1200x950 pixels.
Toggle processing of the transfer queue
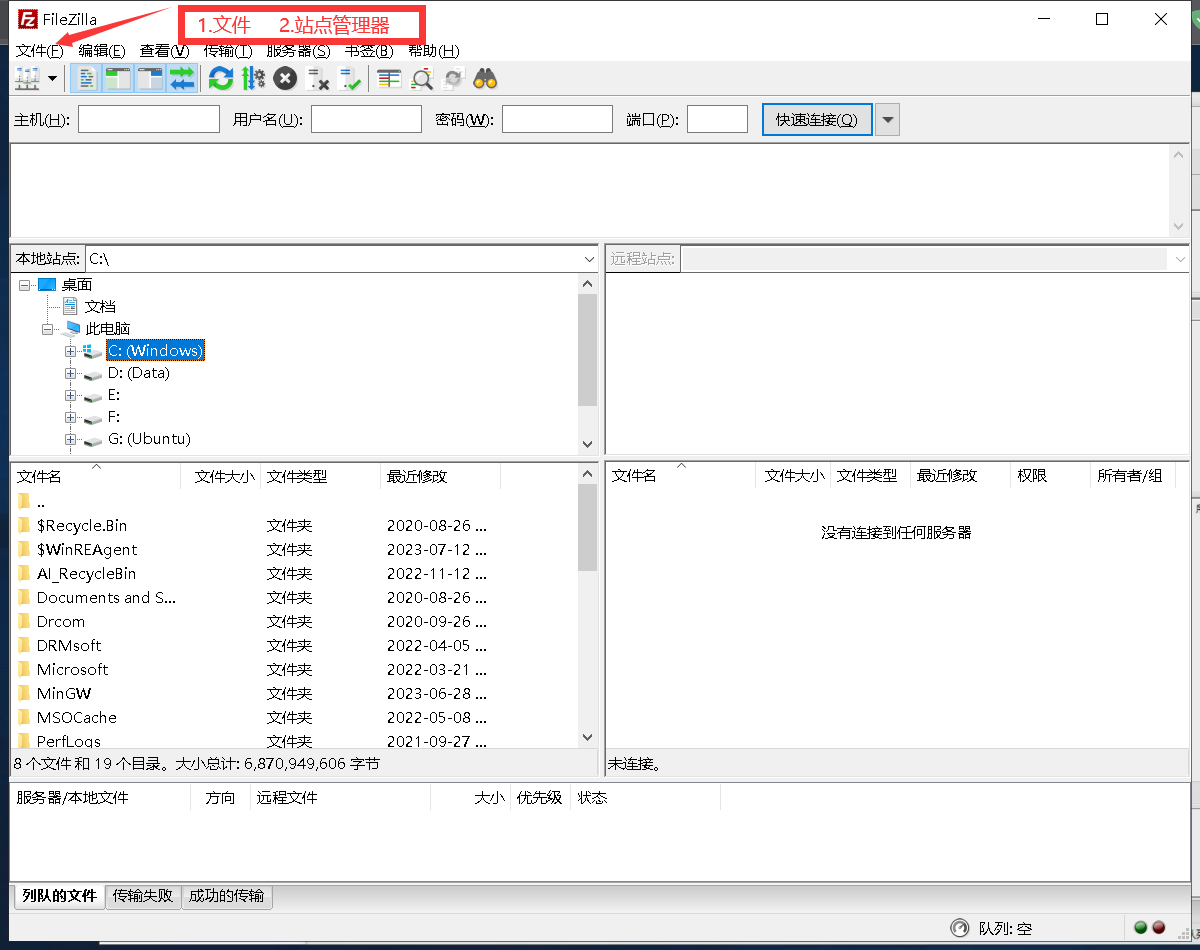coord(253,78)
